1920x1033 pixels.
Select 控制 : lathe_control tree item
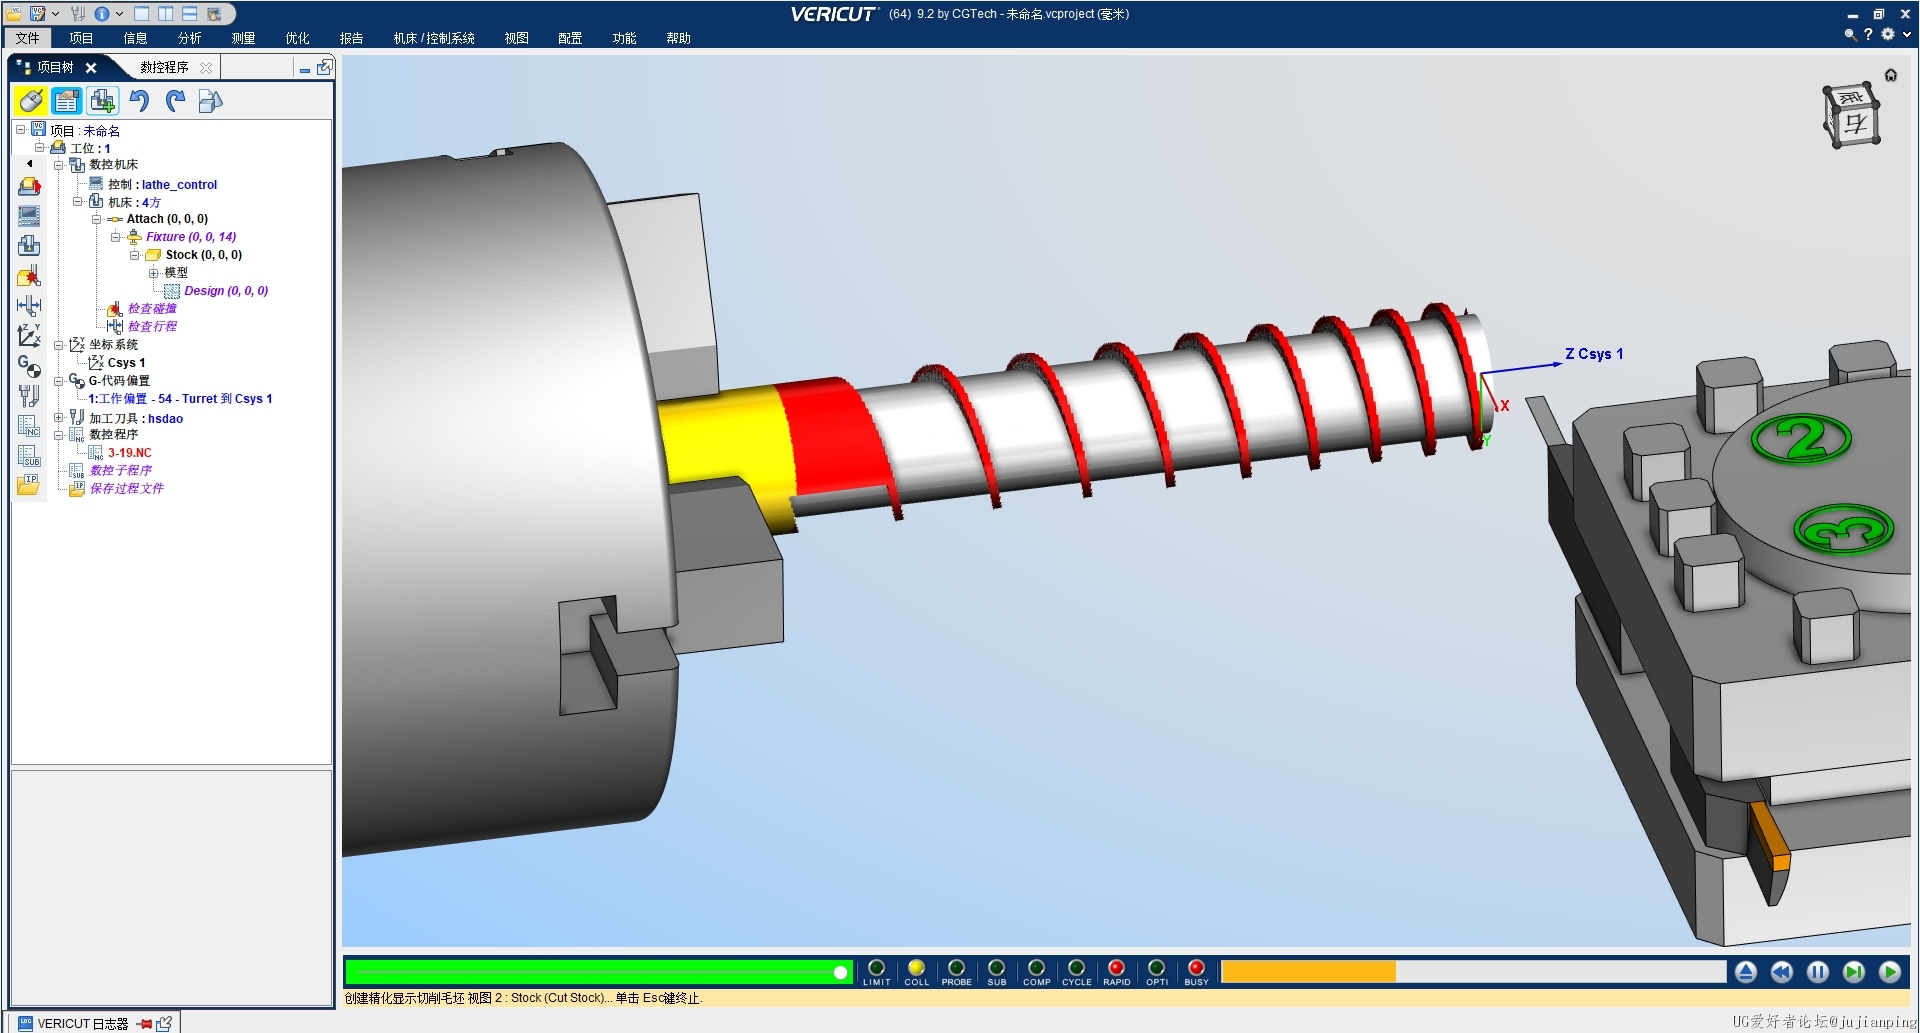coord(162,185)
